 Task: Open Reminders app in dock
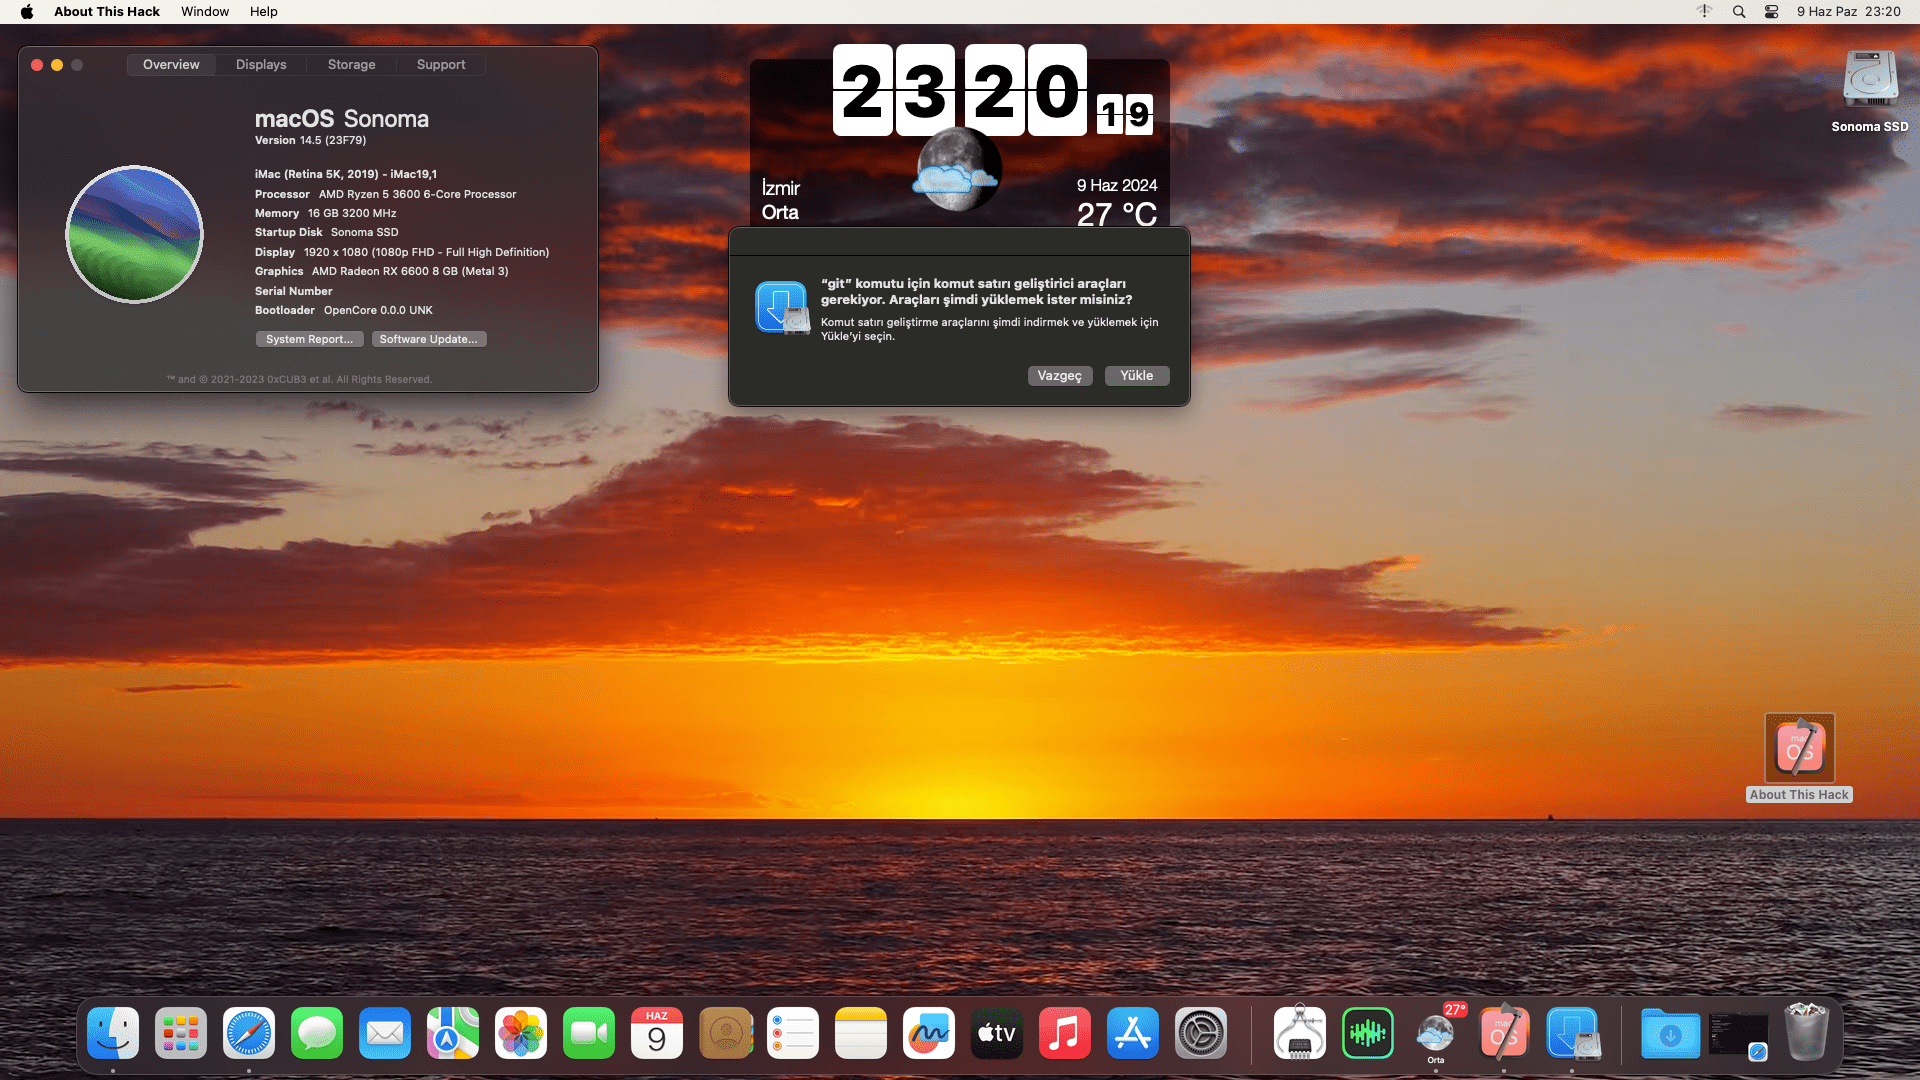click(793, 1033)
